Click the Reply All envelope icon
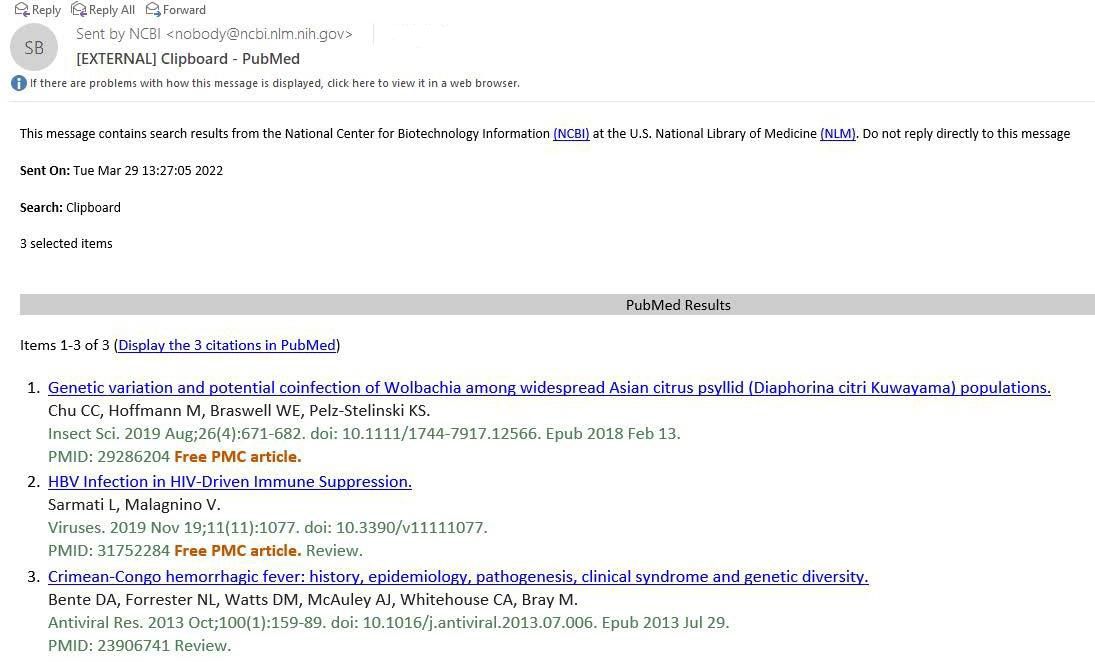The image size is (1095, 662). pos(78,9)
